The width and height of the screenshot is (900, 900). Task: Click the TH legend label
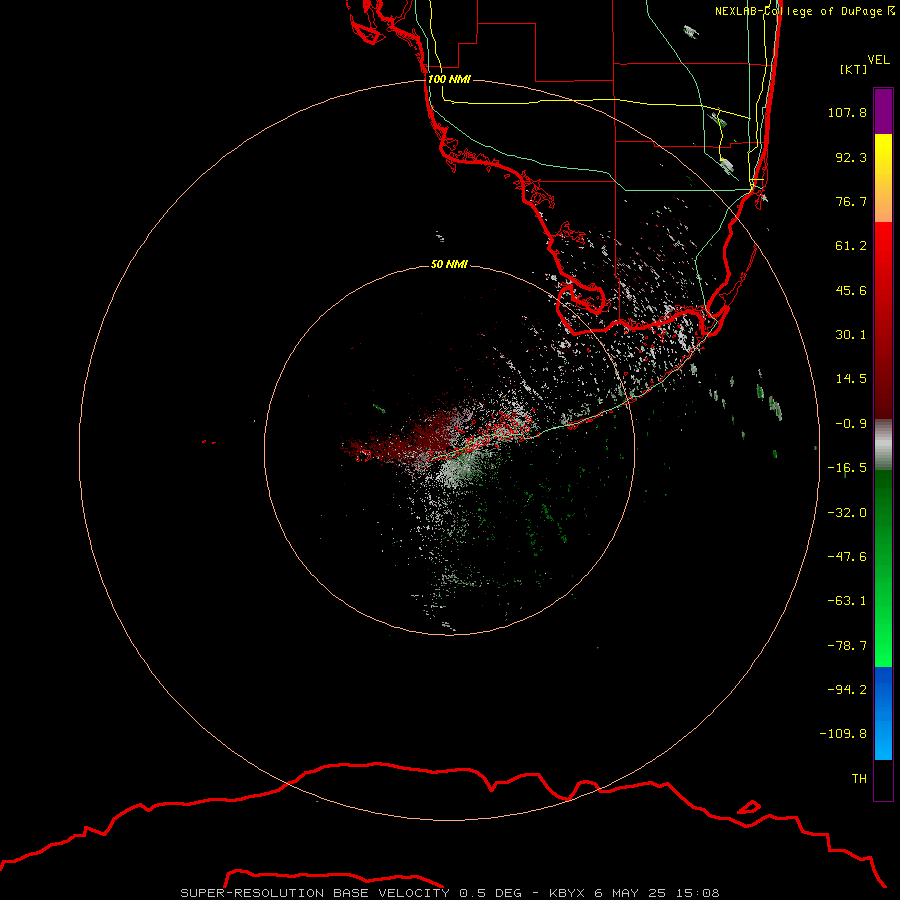[859, 779]
